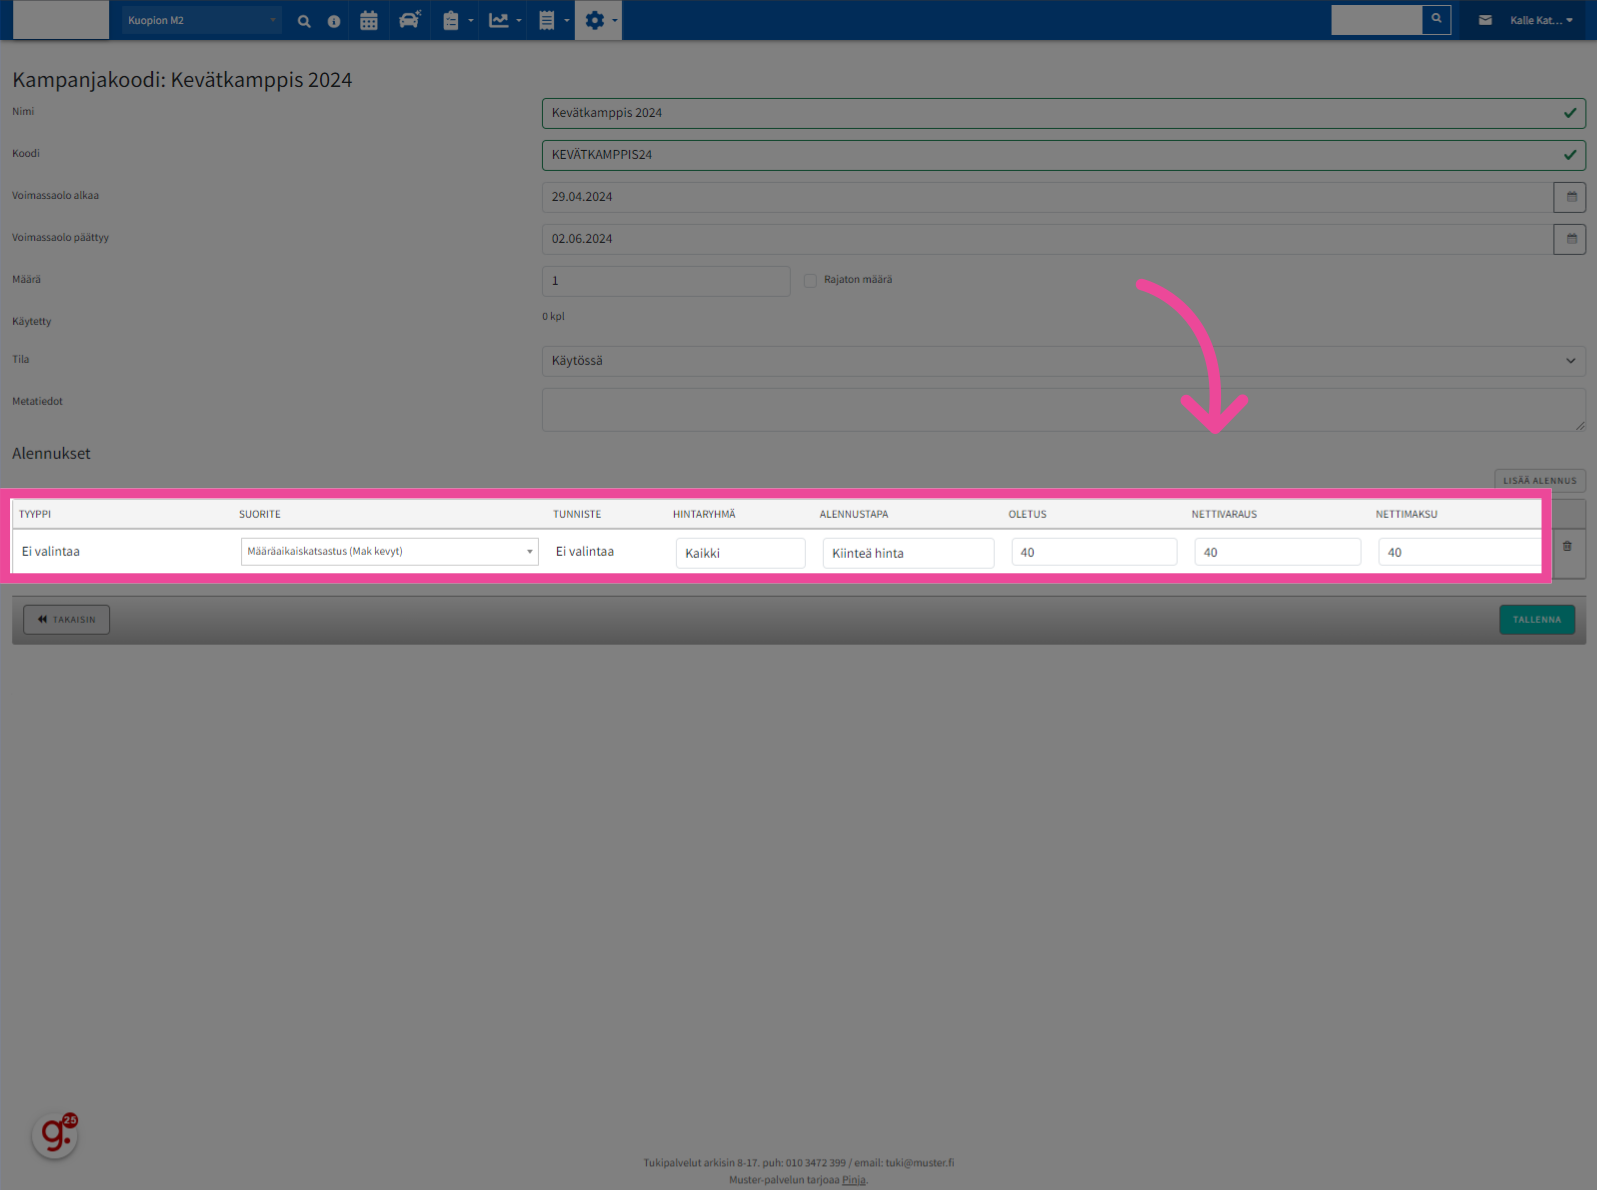Open the Kuopion M2 station dropdown
The height and width of the screenshot is (1190, 1597).
[x=201, y=20]
